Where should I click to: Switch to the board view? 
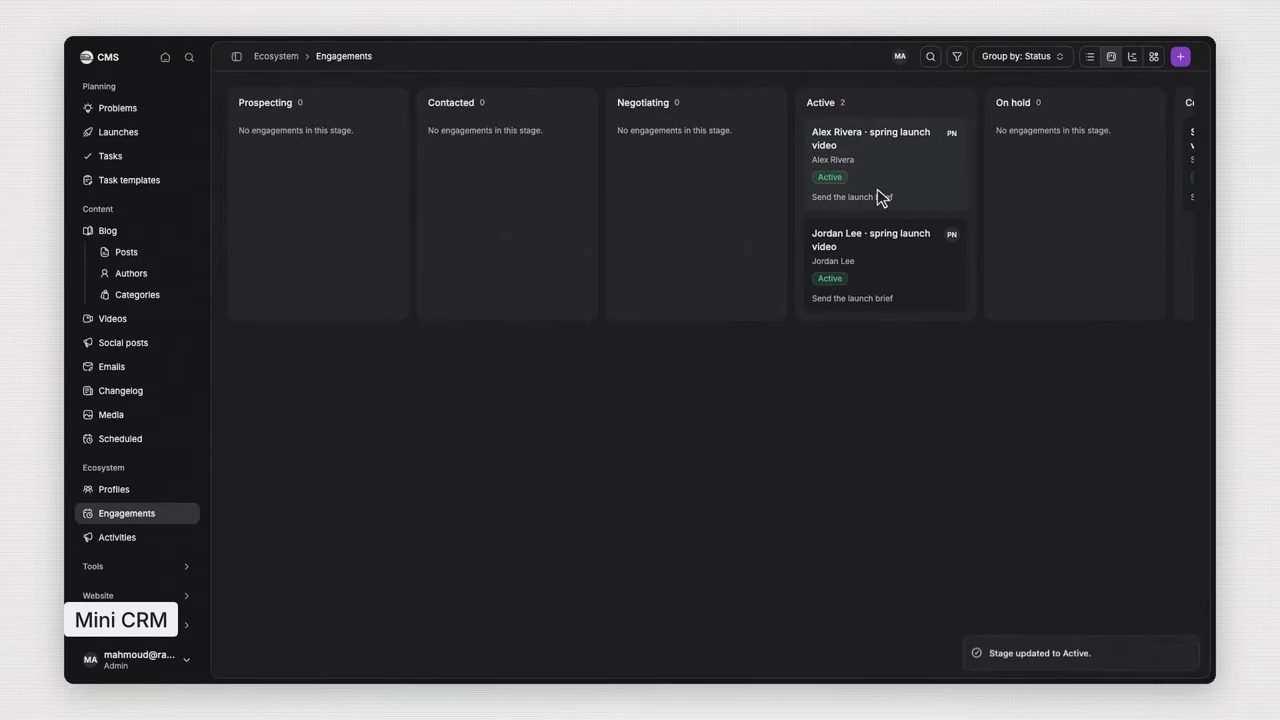tap(1111, 57)
